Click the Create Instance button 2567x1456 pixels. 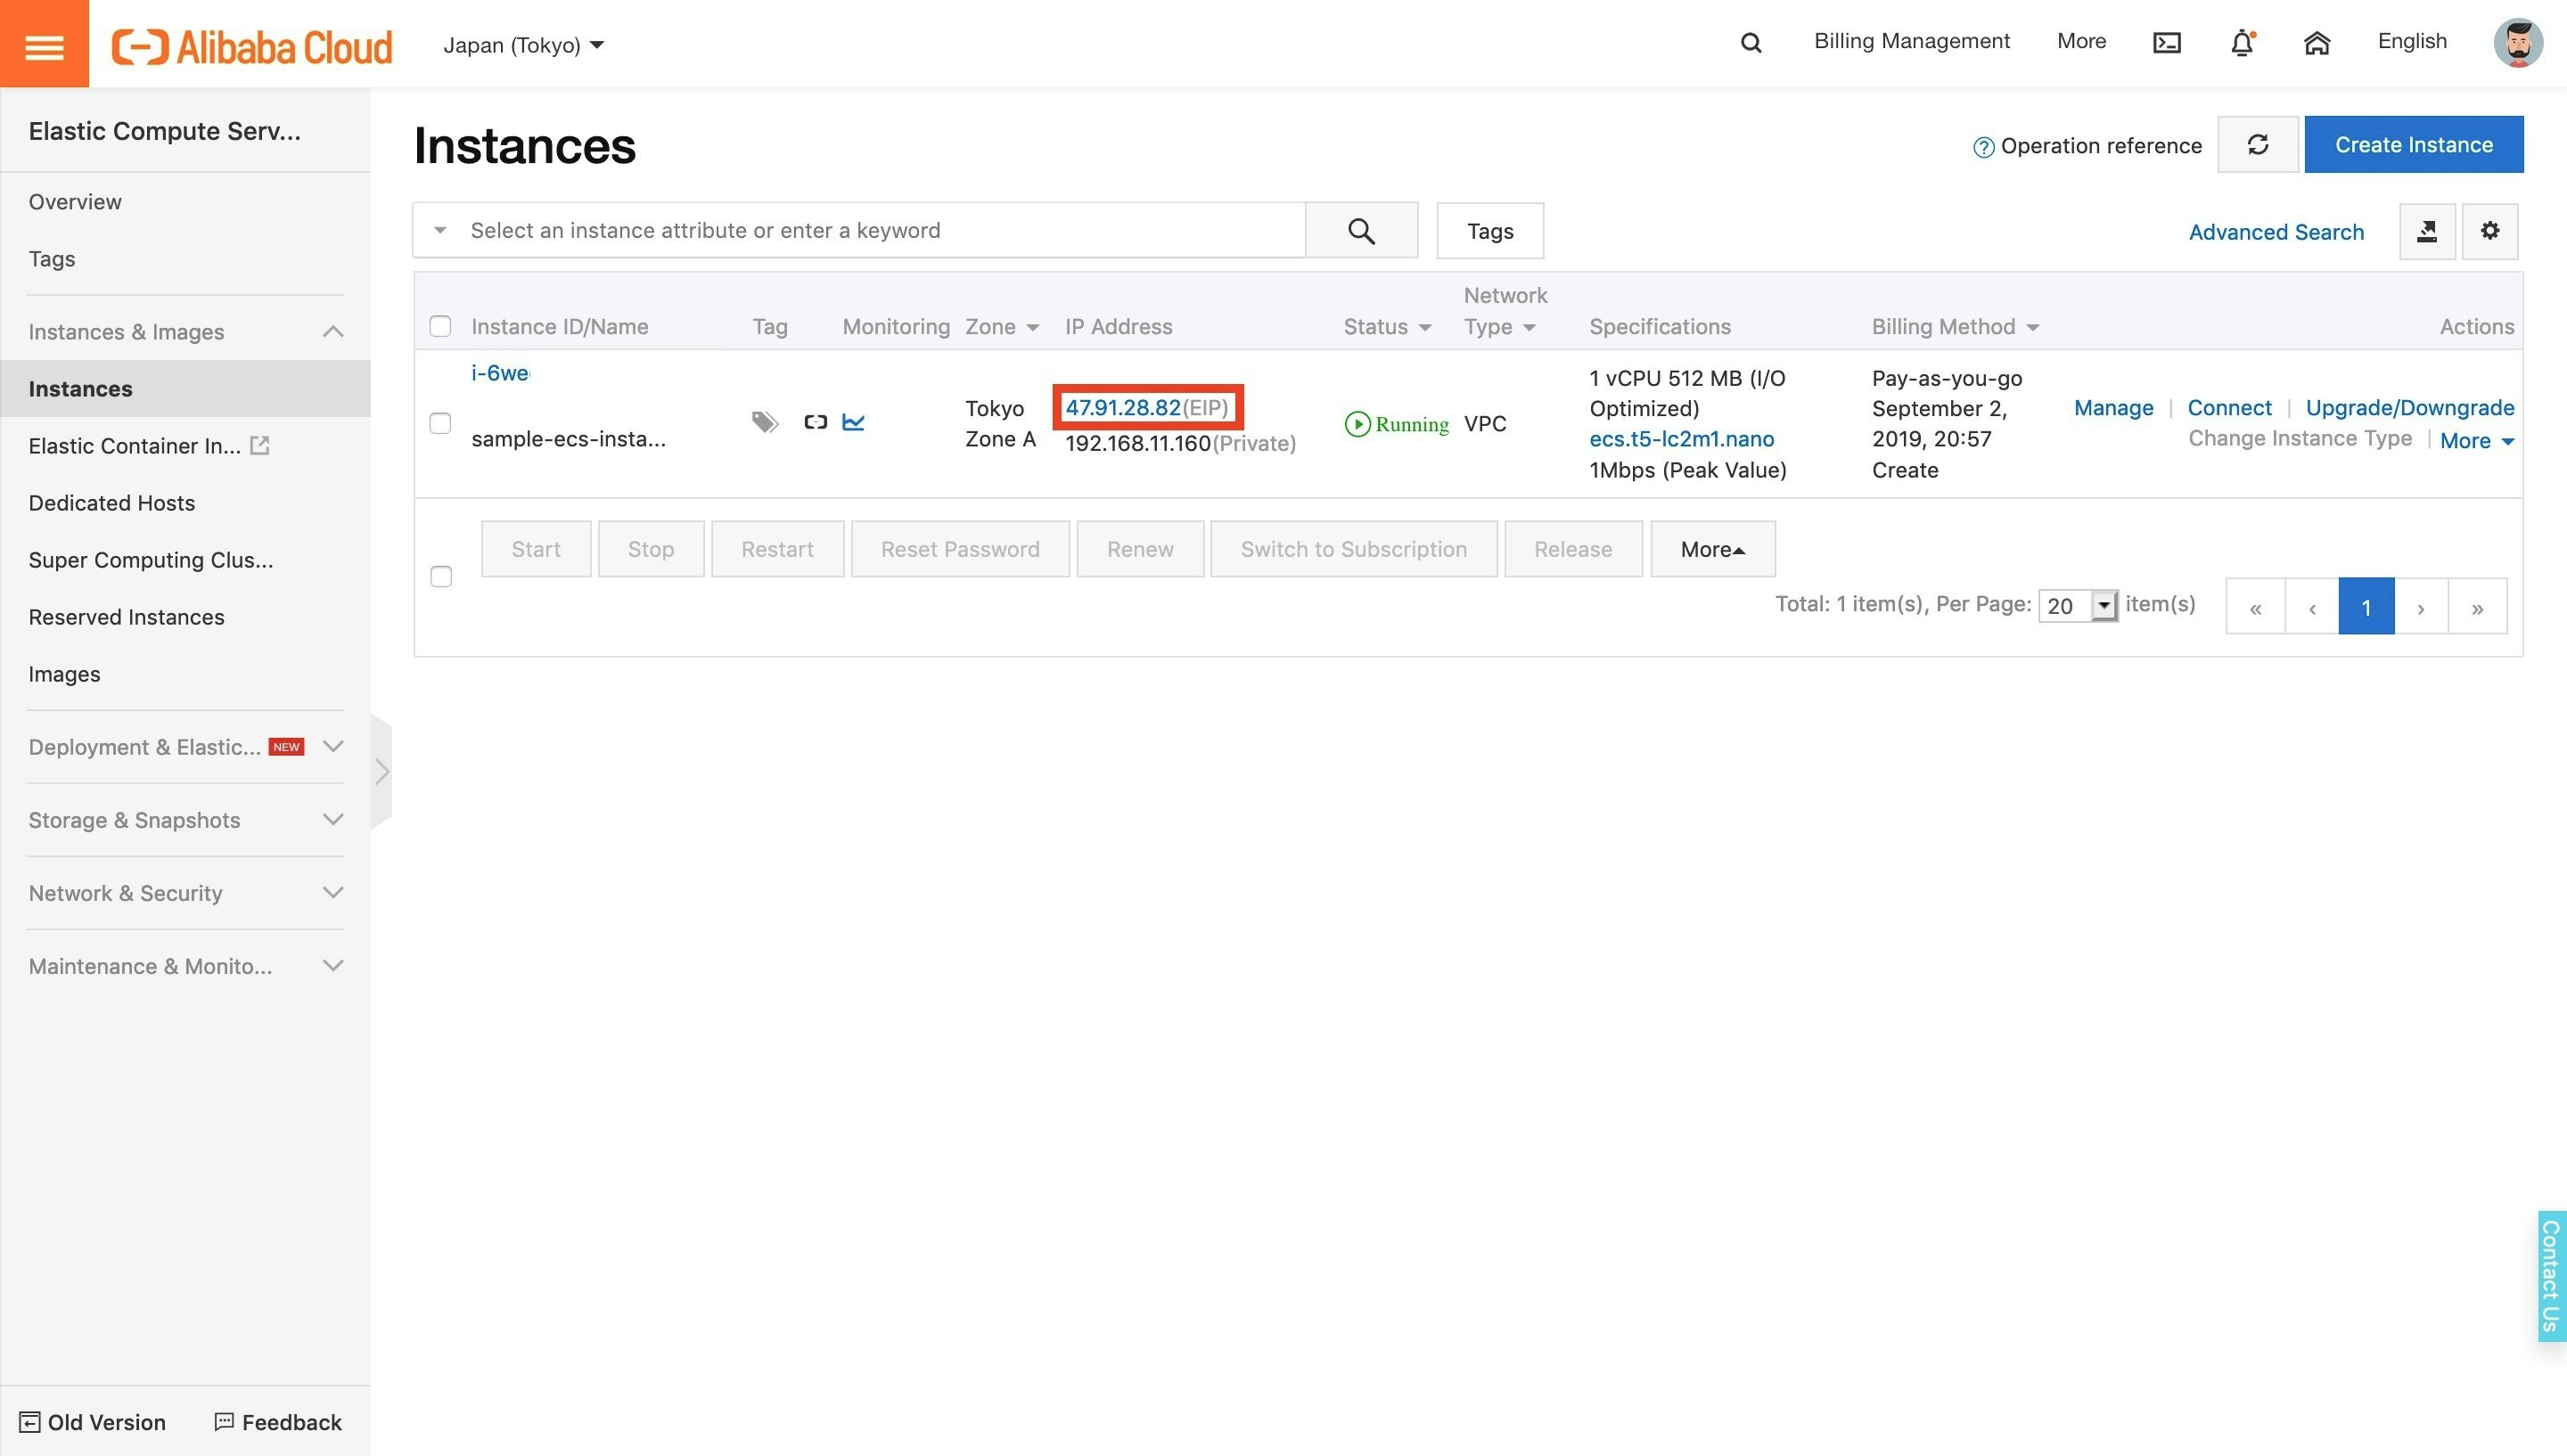[x=2413, y=145]
